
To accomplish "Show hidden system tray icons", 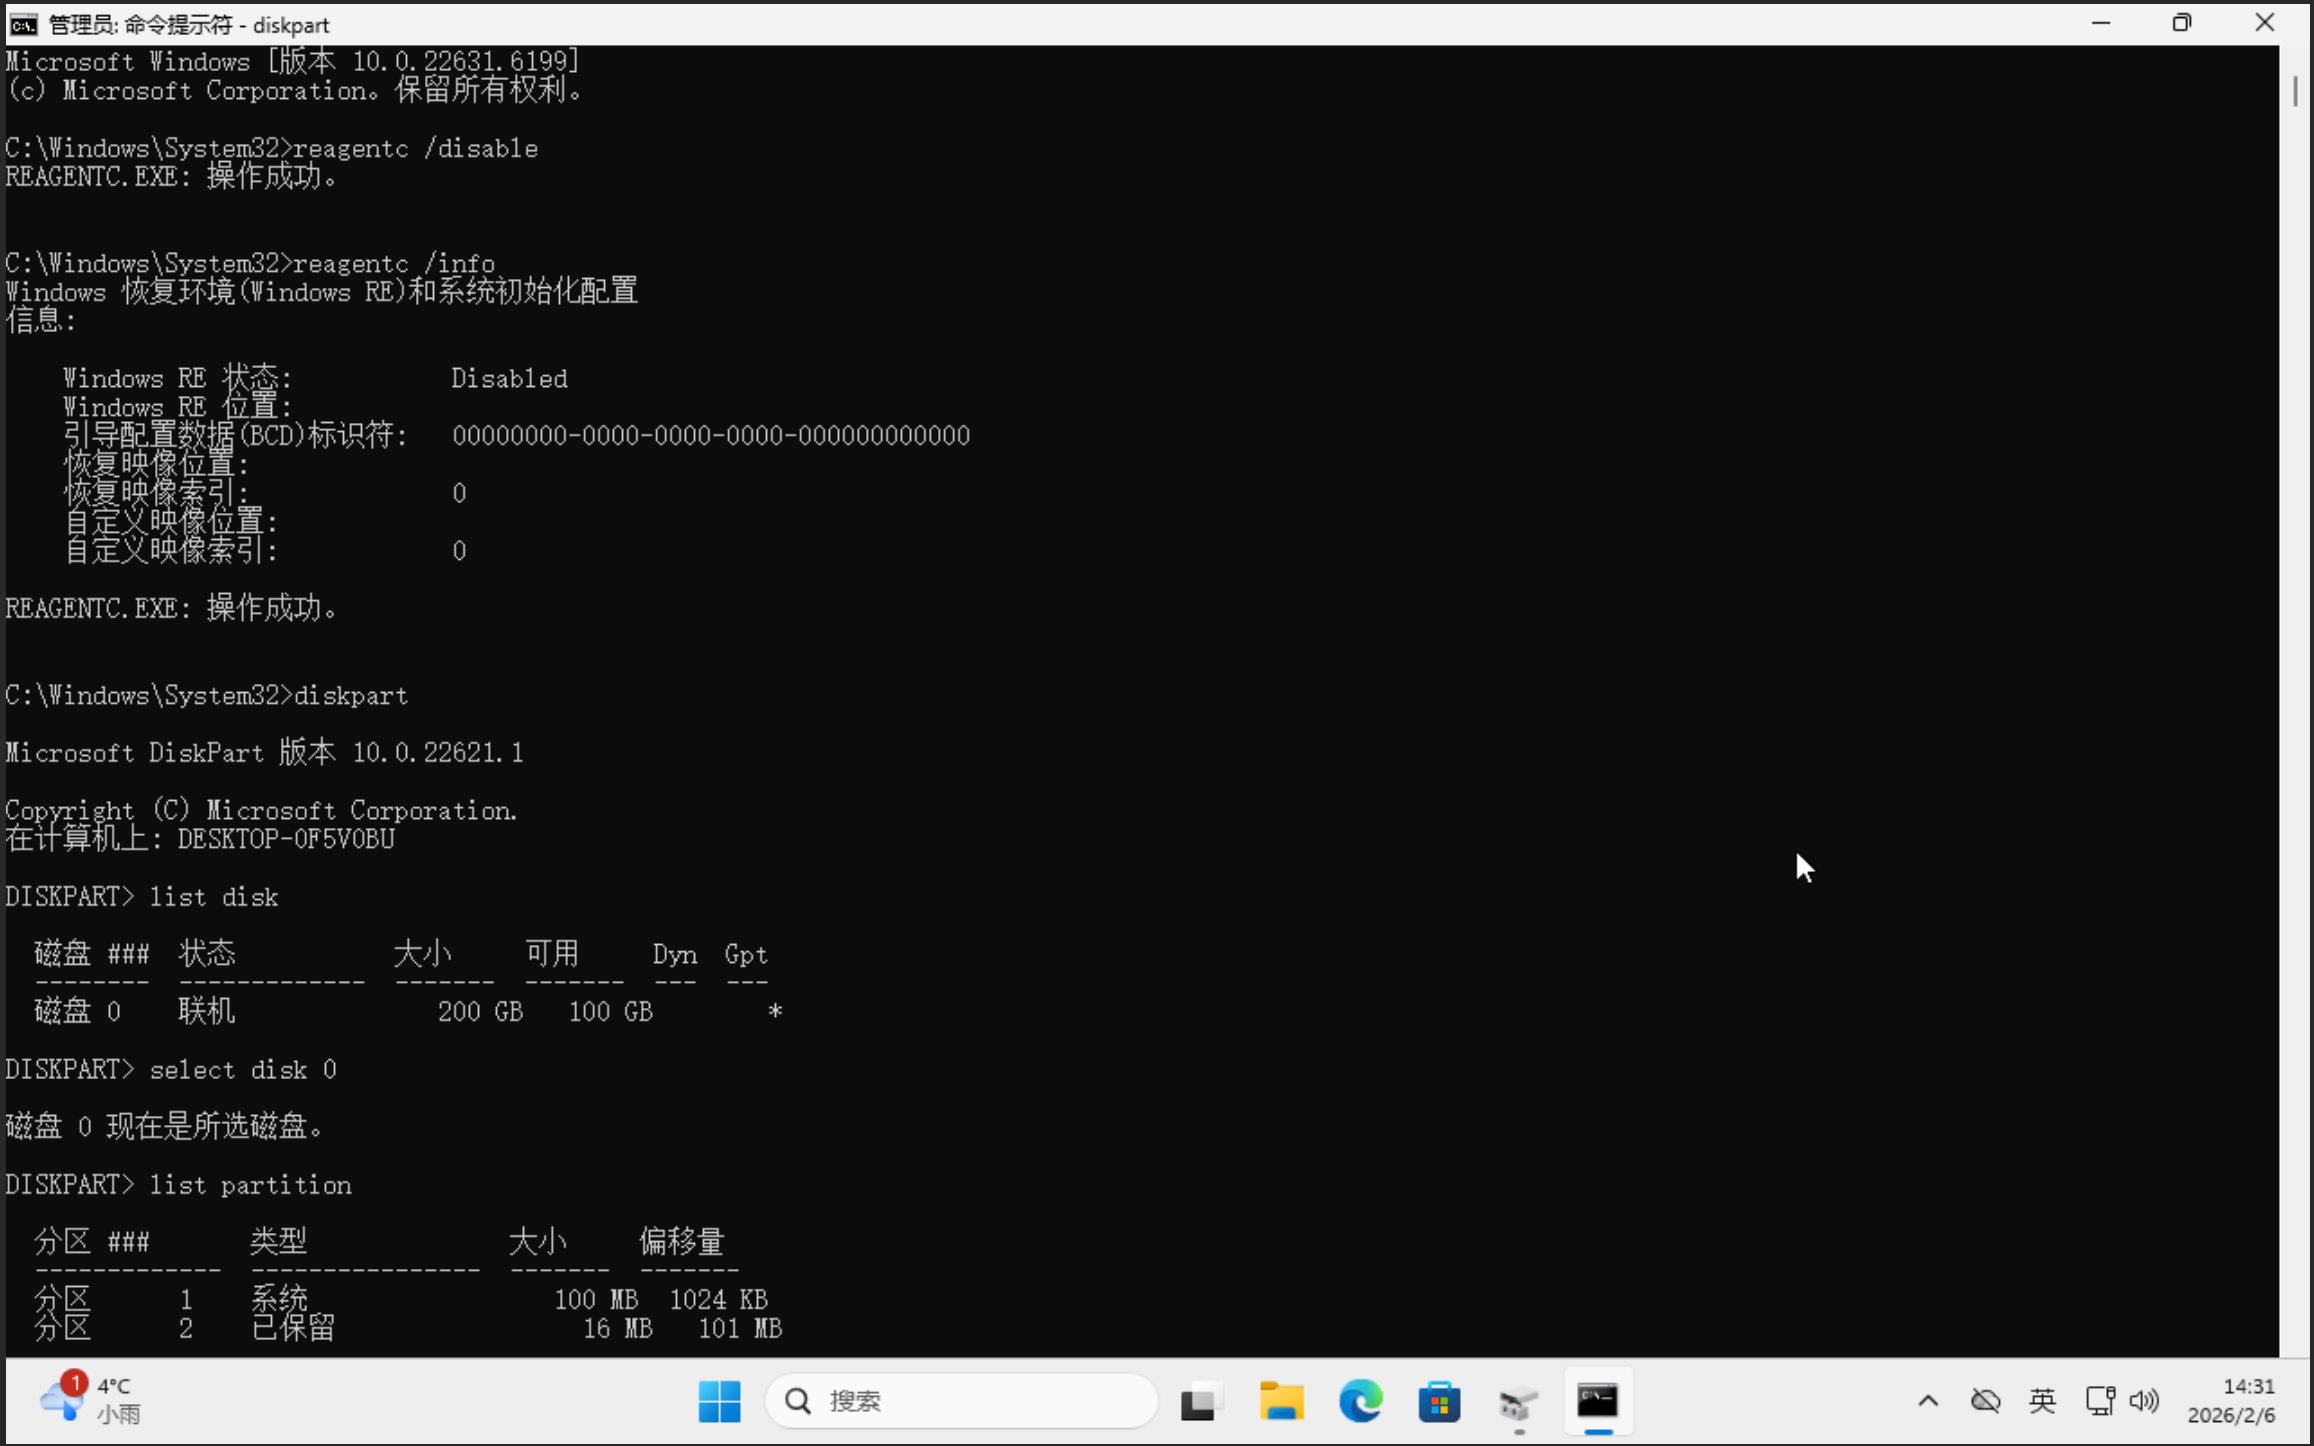I will [1928, 1401].
